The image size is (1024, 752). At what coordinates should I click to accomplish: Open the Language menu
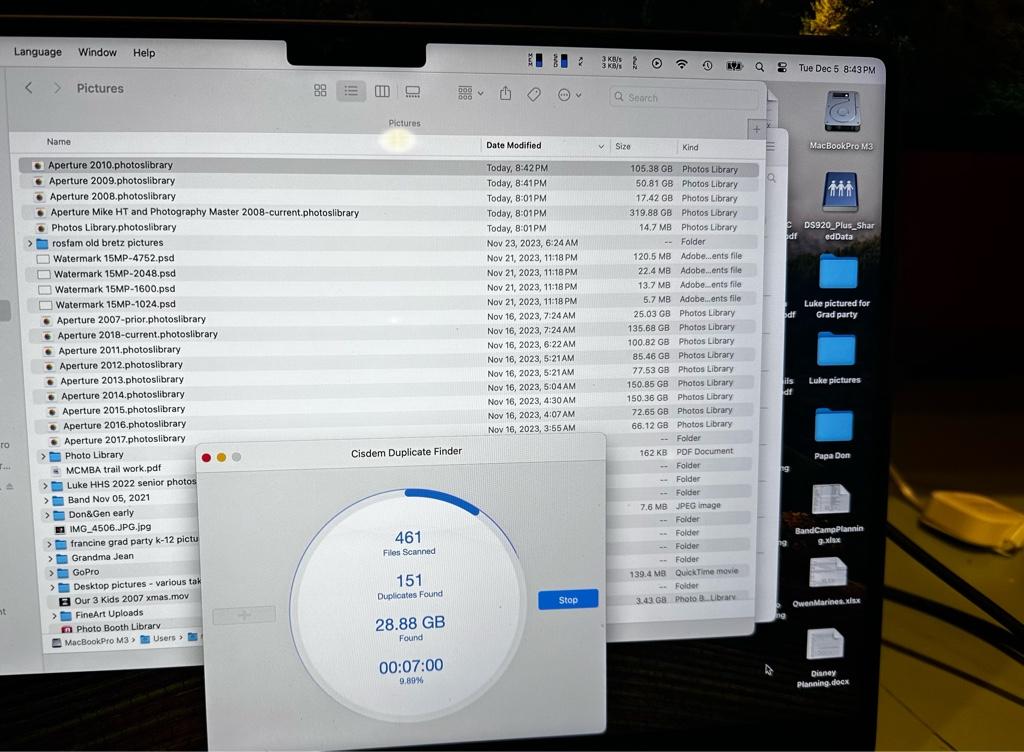pos(38,52)
